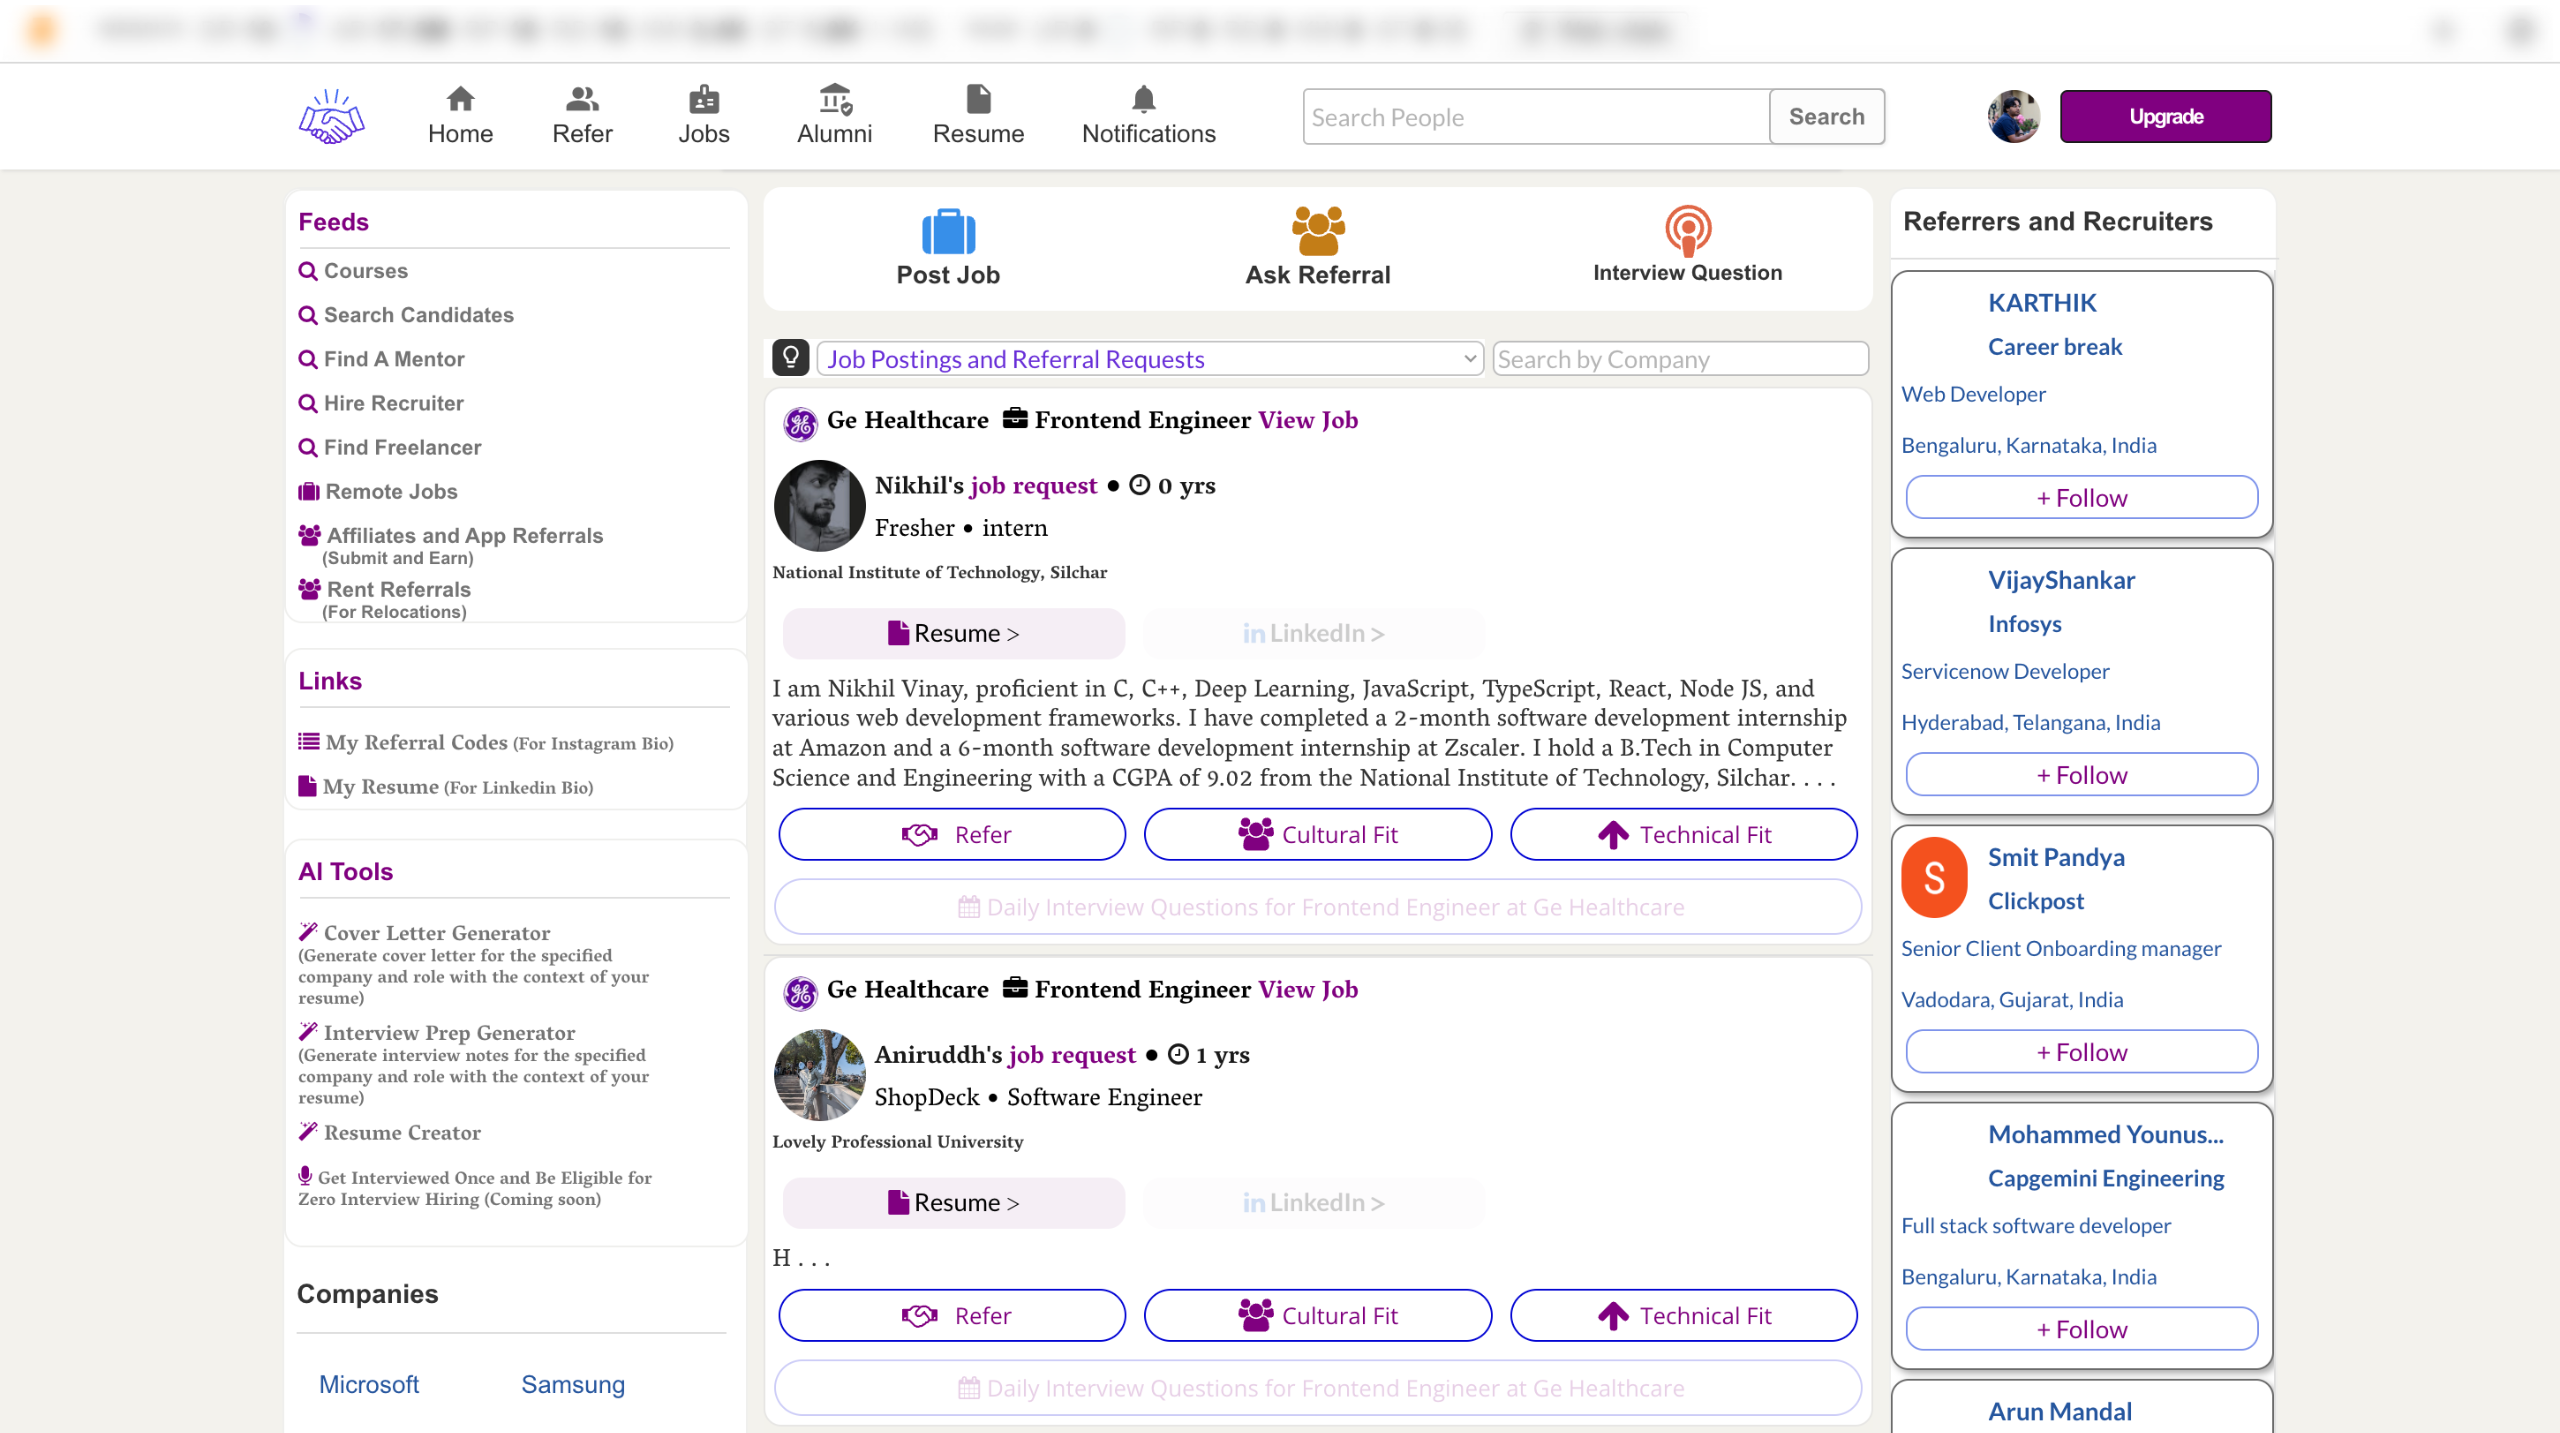Follow KARTHIK in Referrers and Recruiters
The height and width of the screenshot is (1433, 2560).
point(2081,498)
